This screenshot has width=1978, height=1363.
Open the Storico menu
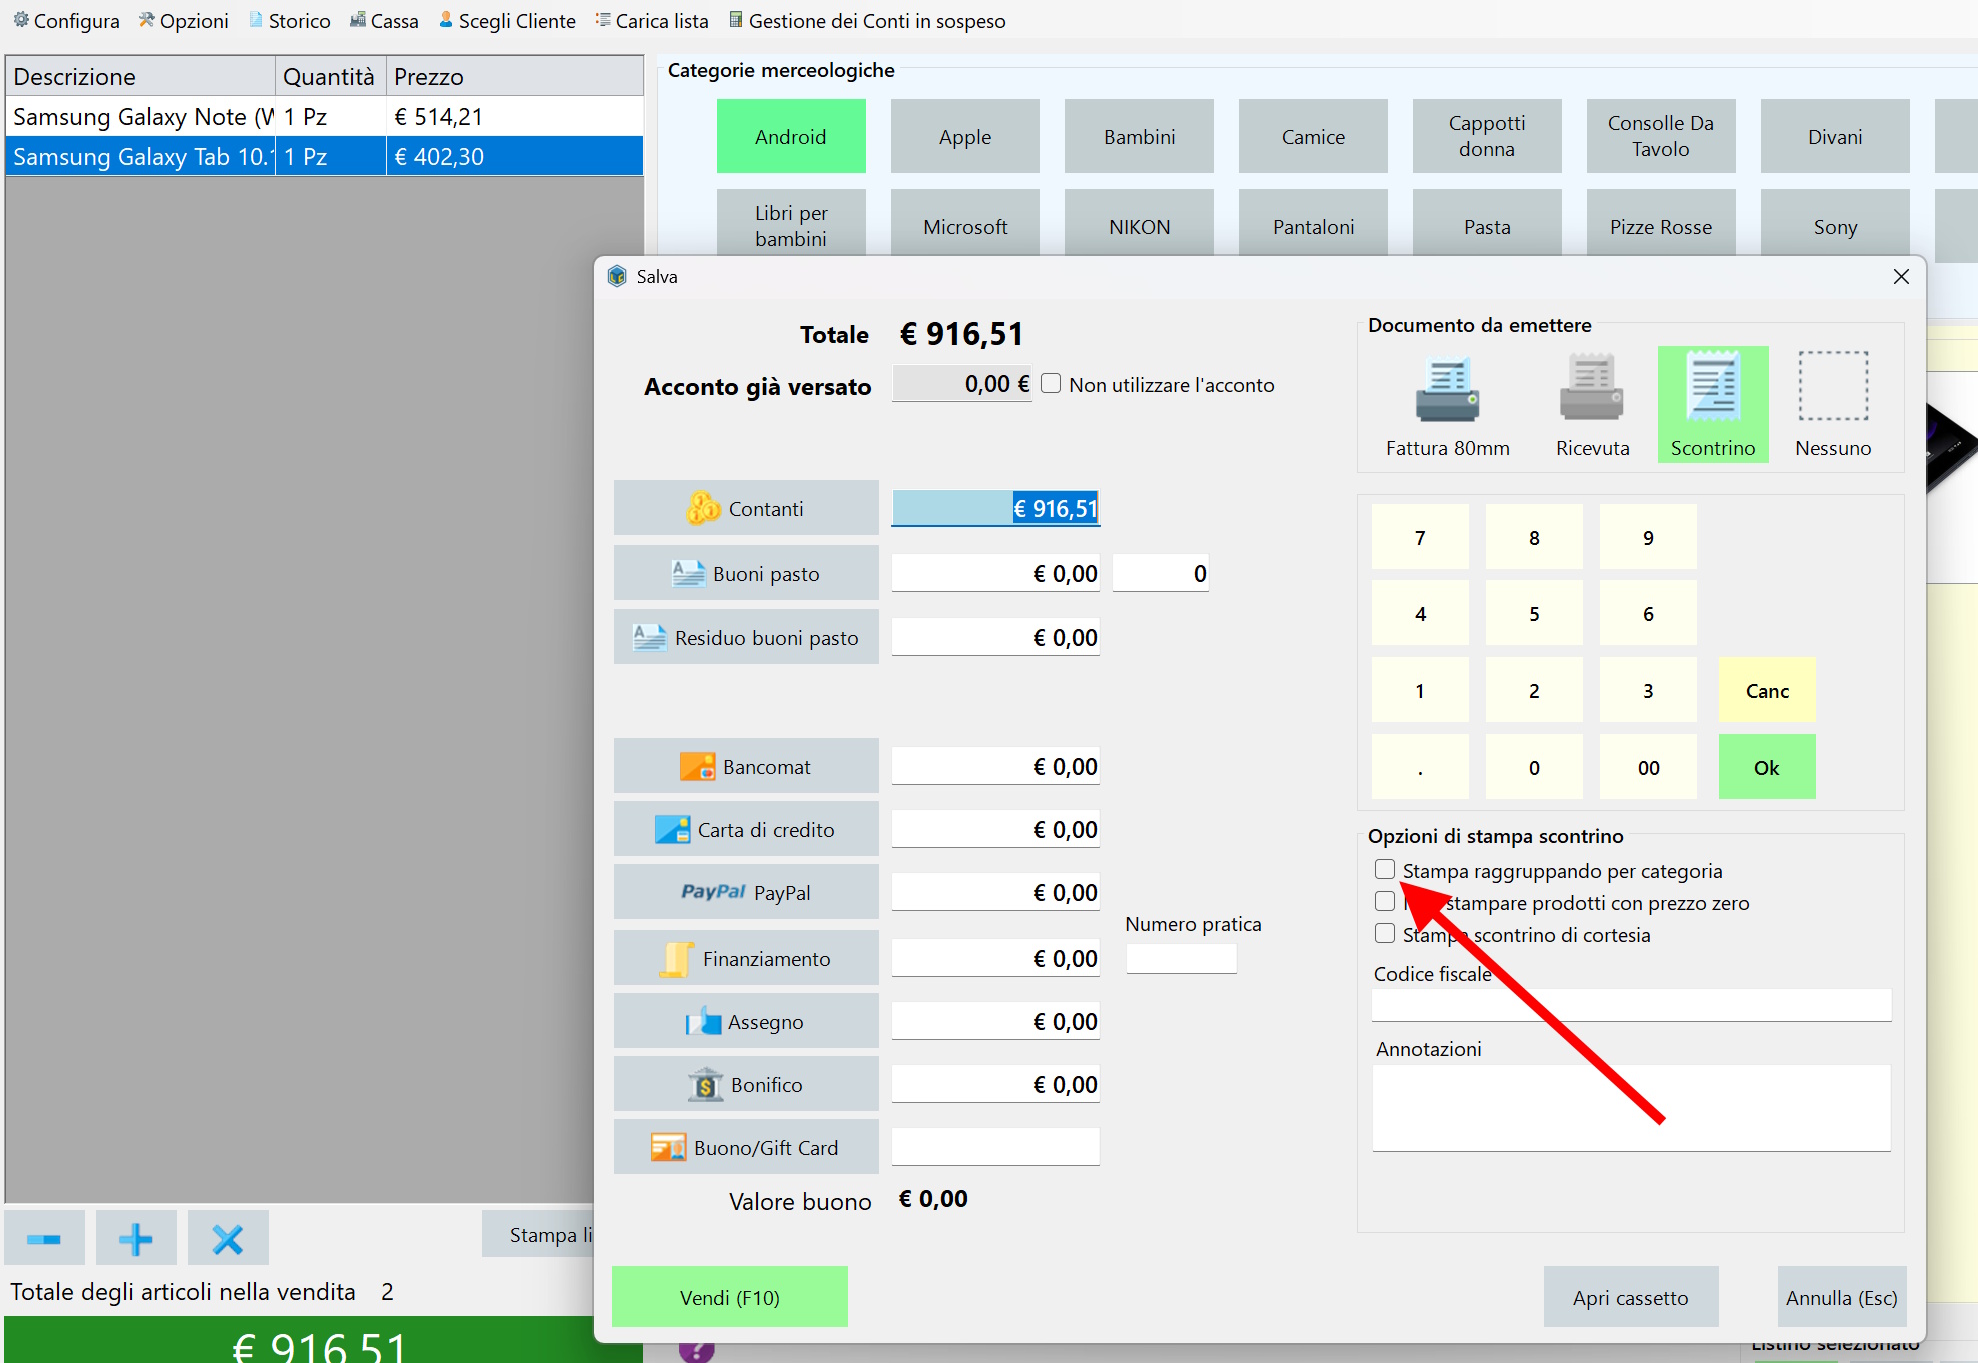click(x=289, y=21)
